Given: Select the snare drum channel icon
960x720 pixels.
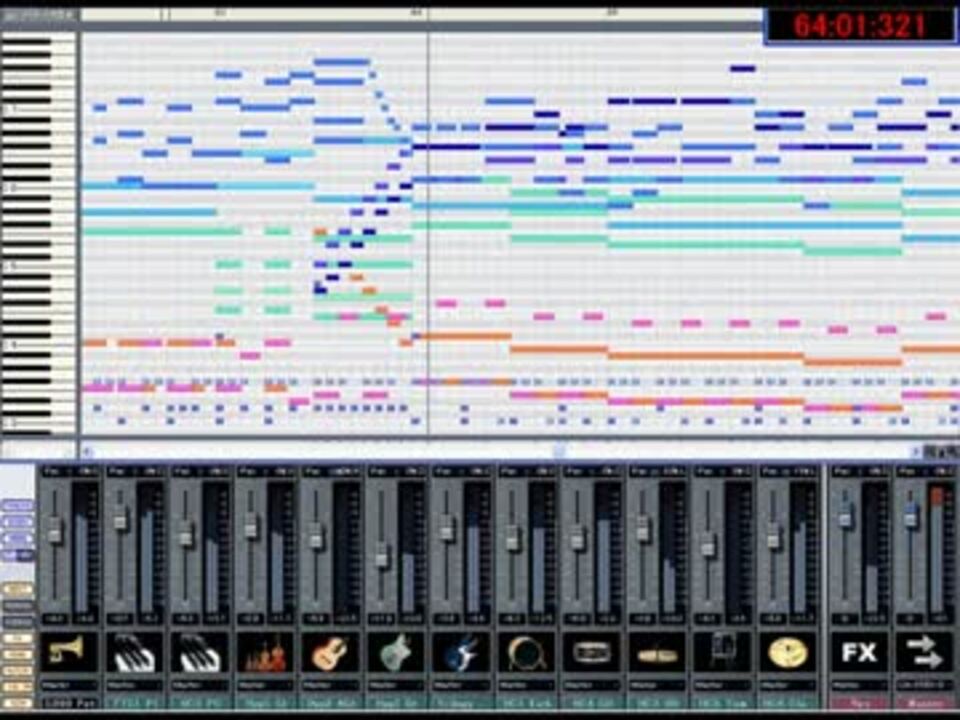Looking at the screenshot, I should coord(593,652).
